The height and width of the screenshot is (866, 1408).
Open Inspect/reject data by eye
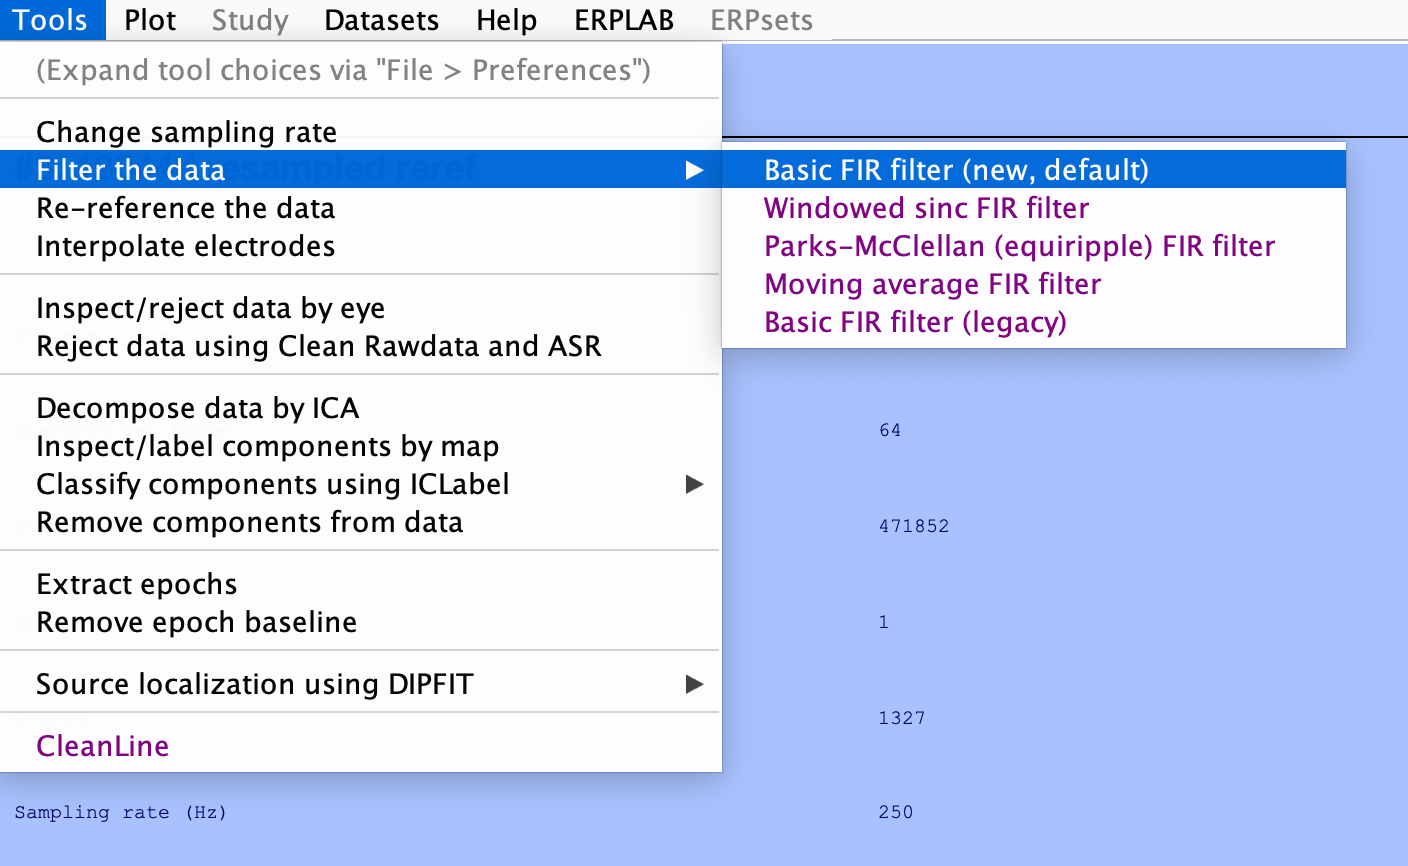pos(210,308)
